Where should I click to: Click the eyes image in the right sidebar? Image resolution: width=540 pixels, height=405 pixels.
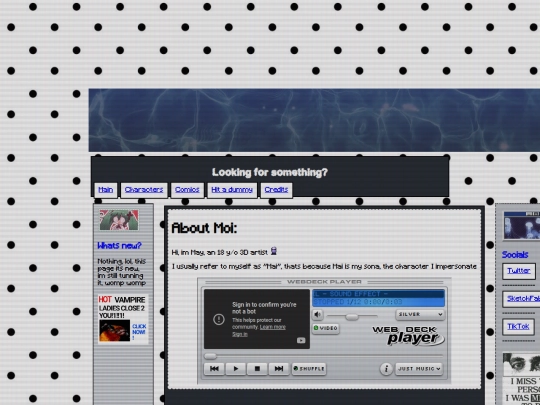click(x=521, y=364)
